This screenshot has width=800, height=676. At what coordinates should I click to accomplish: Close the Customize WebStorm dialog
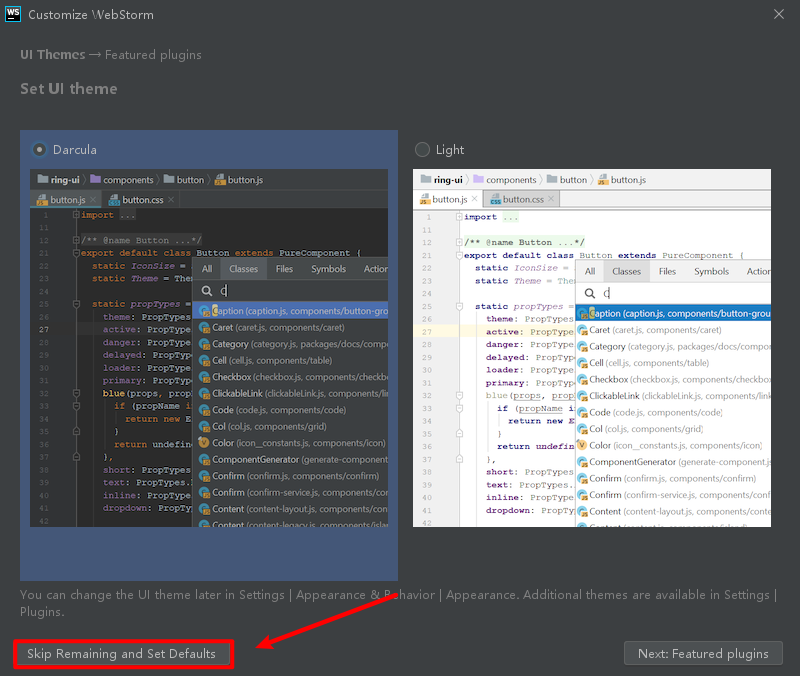point(779,14)
